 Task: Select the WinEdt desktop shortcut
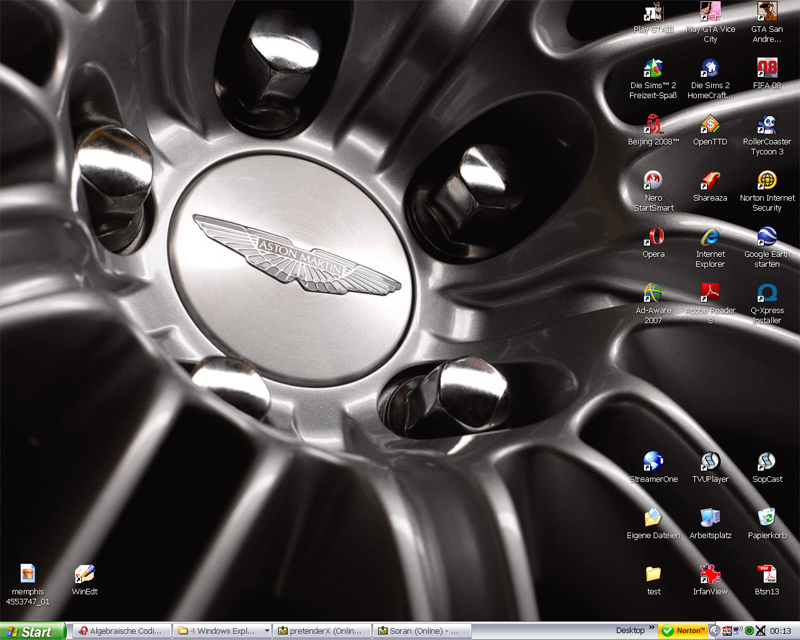[x=85, y=575]
